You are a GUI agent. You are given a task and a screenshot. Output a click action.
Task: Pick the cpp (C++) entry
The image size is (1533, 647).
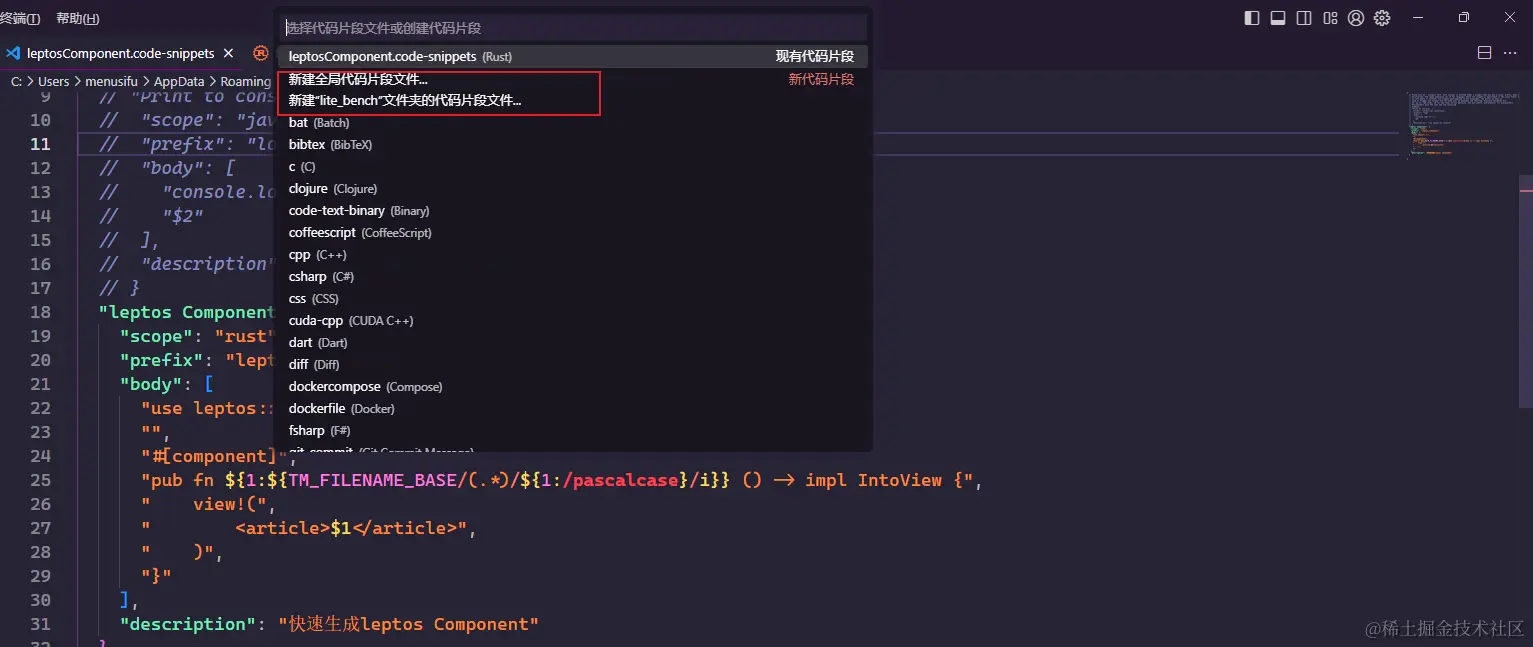[x=572, y=255]
